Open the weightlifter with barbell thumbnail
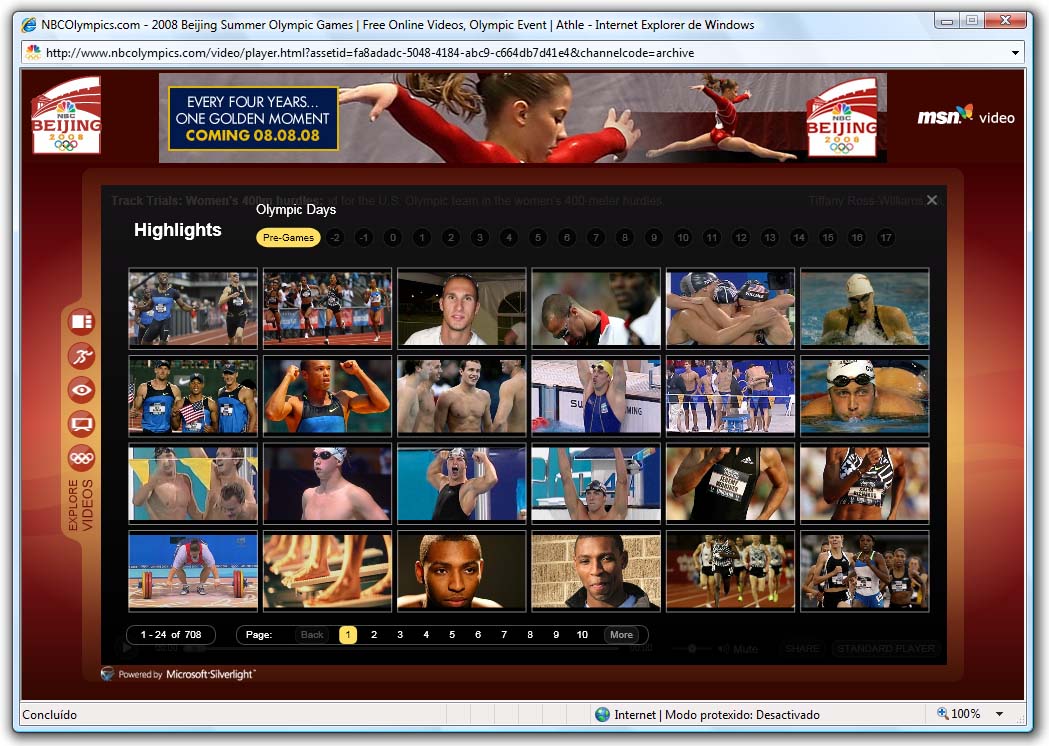 (193, 571)
